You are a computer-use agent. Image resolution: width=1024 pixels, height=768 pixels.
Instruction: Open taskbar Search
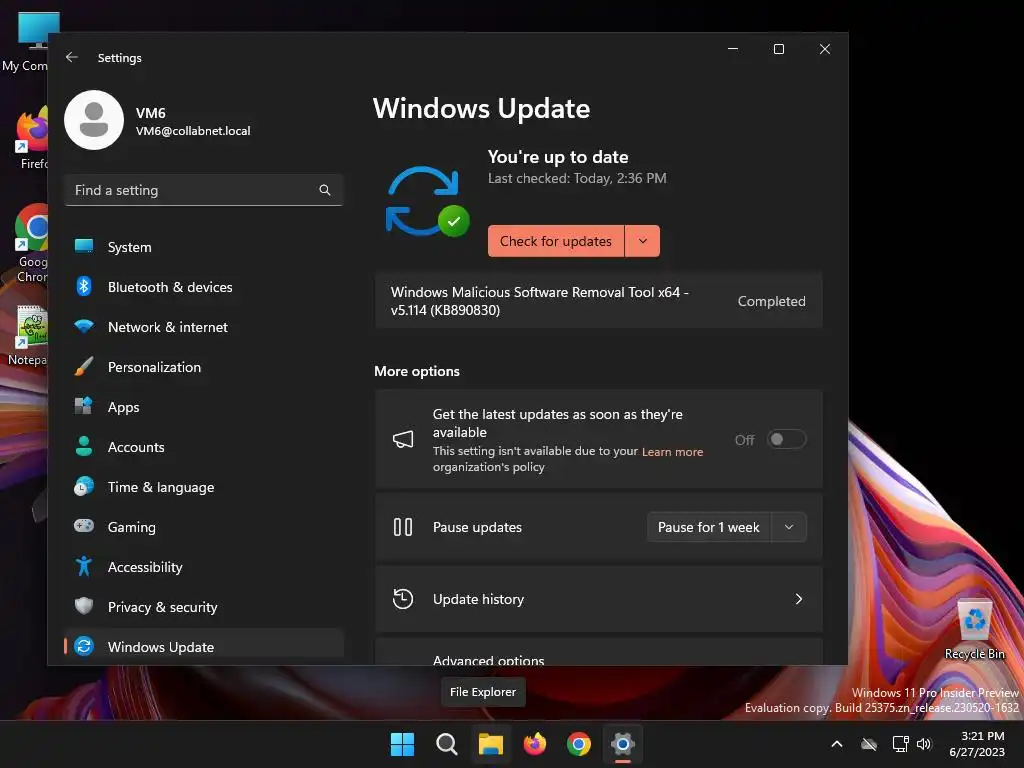point(447,744)
